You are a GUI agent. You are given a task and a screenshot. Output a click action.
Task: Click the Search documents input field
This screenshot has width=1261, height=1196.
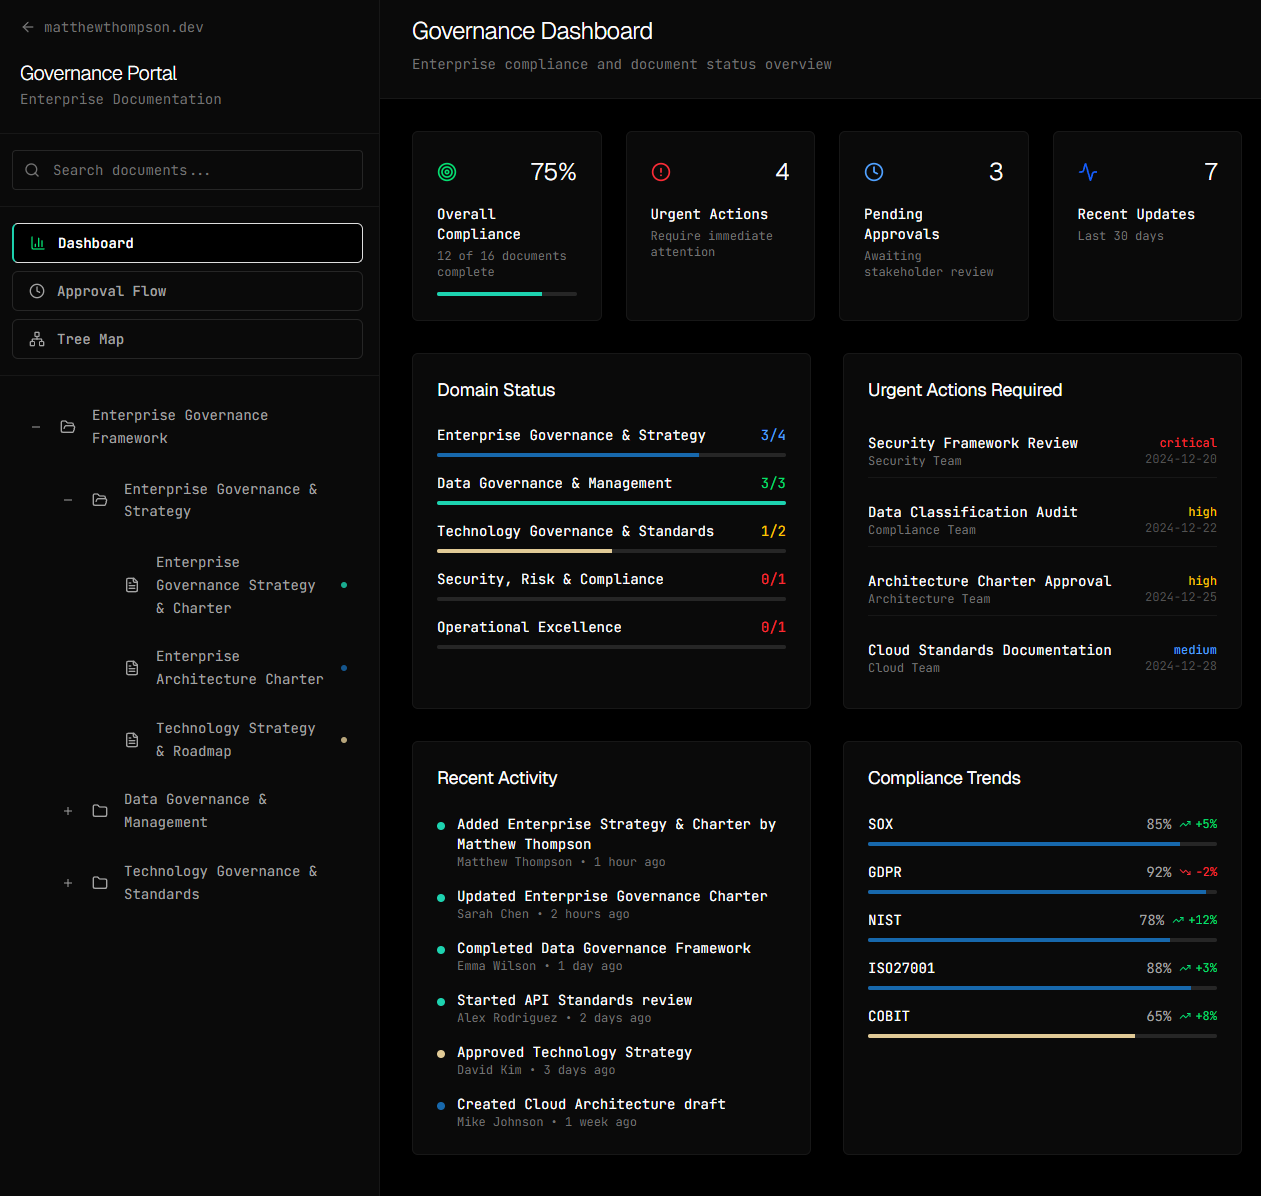pyautogui.click(x=187, y=170)
